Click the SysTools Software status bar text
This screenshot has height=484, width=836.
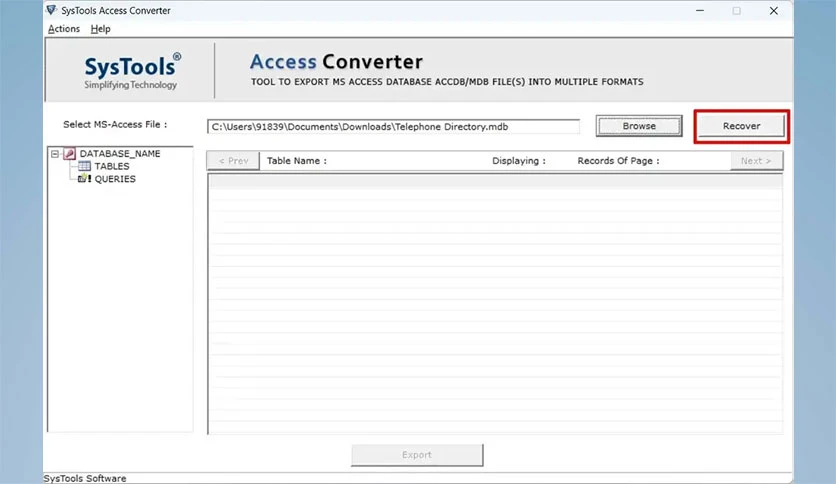tap(85, 479)
